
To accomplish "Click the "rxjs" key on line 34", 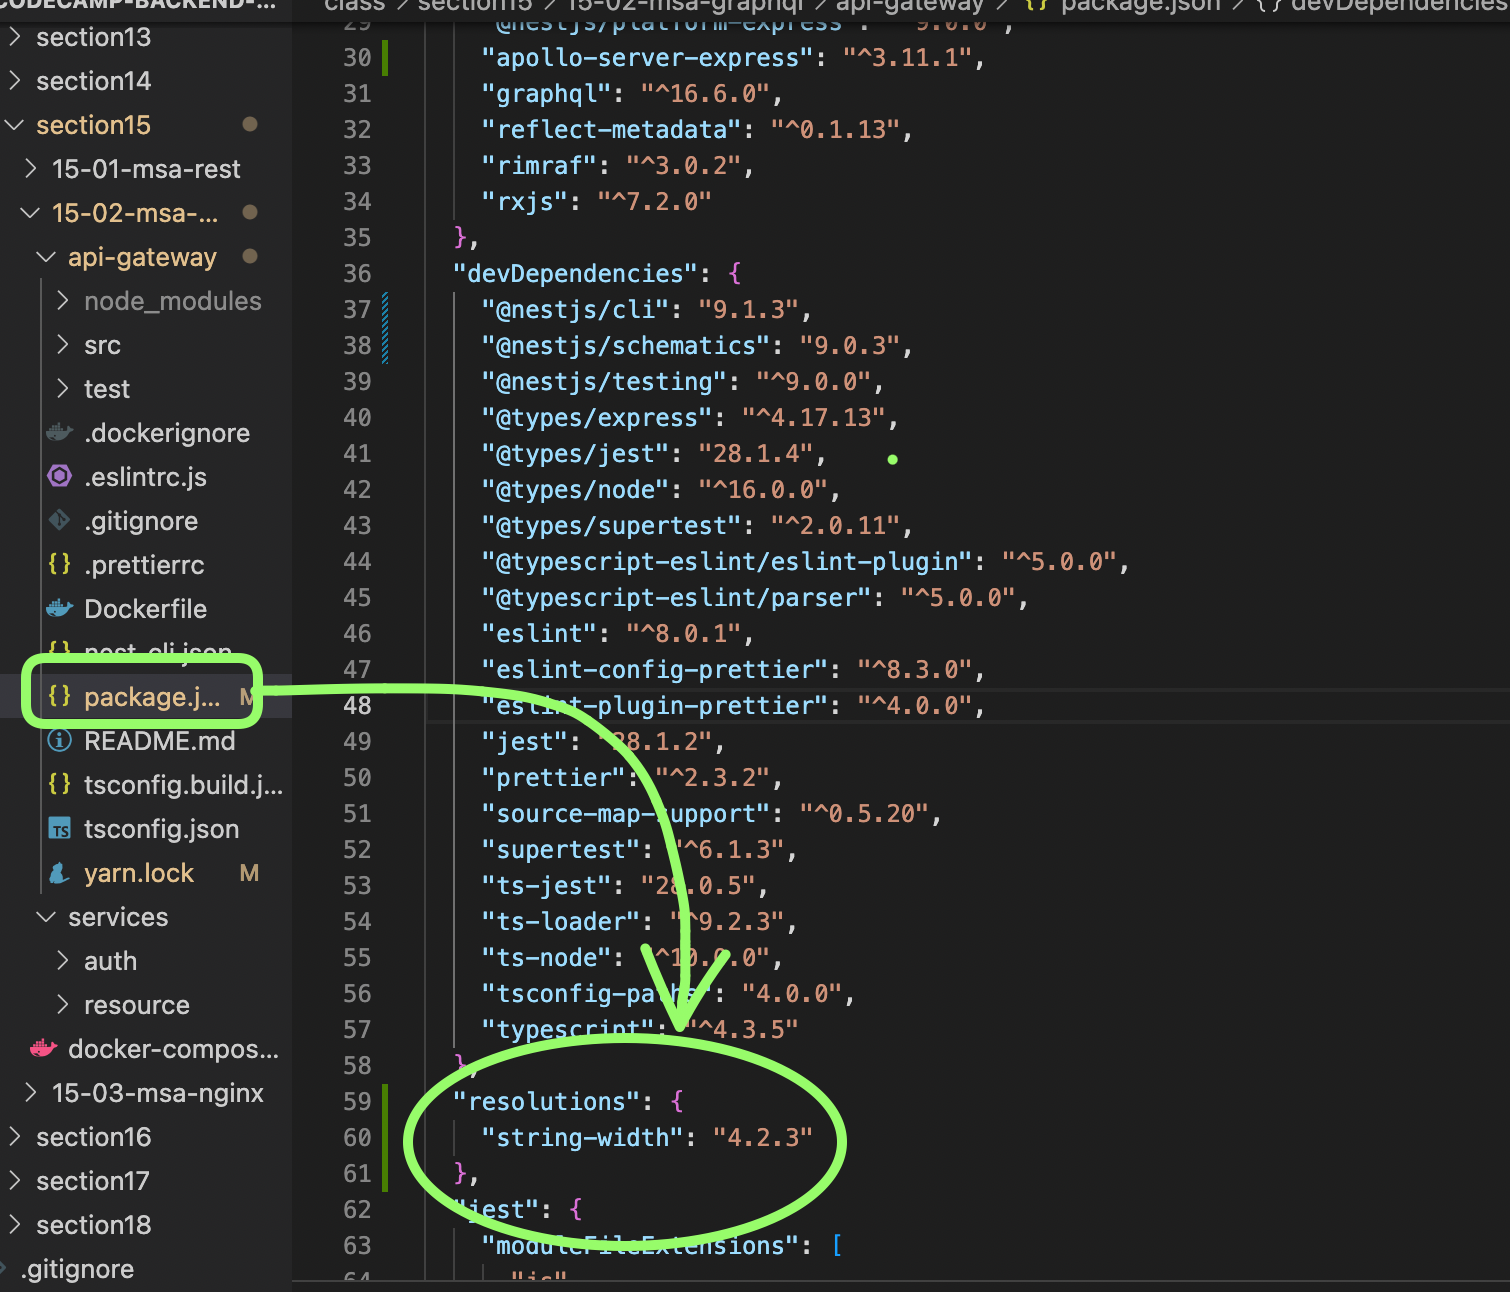I will [525, 201].
